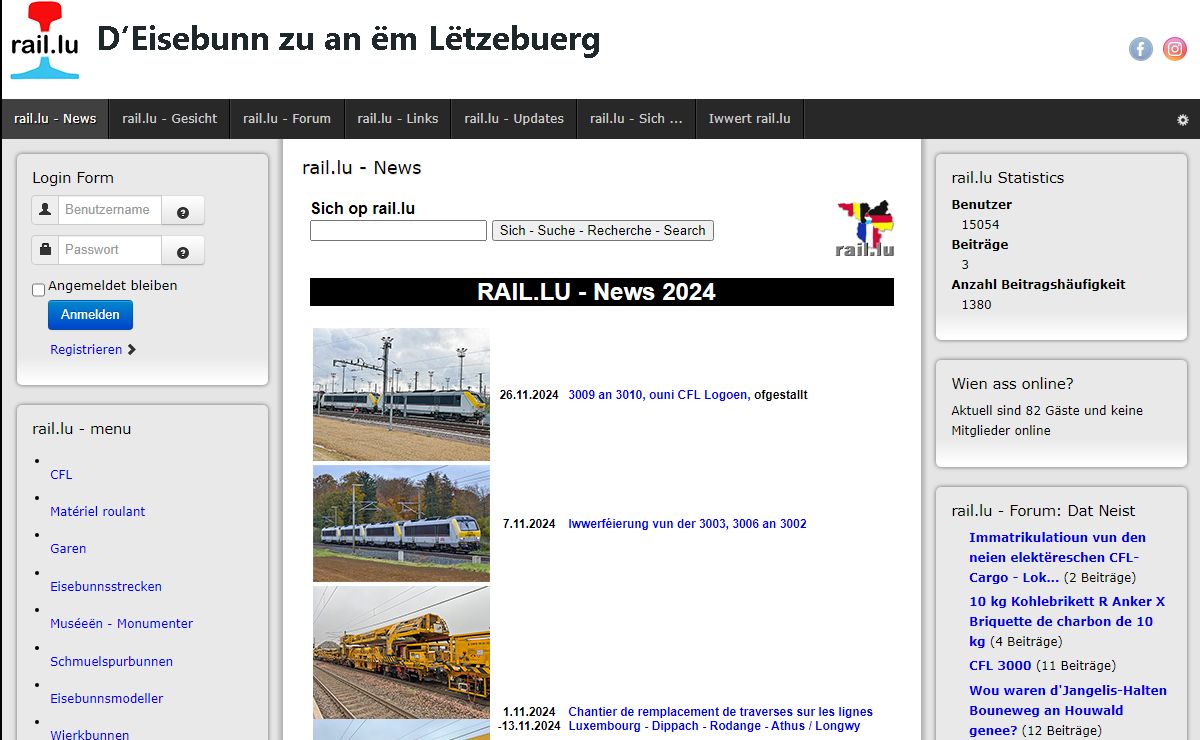Open the rail.lu - News tab
The width and height of the screenshot is (1200, 740).
[55, 119]
